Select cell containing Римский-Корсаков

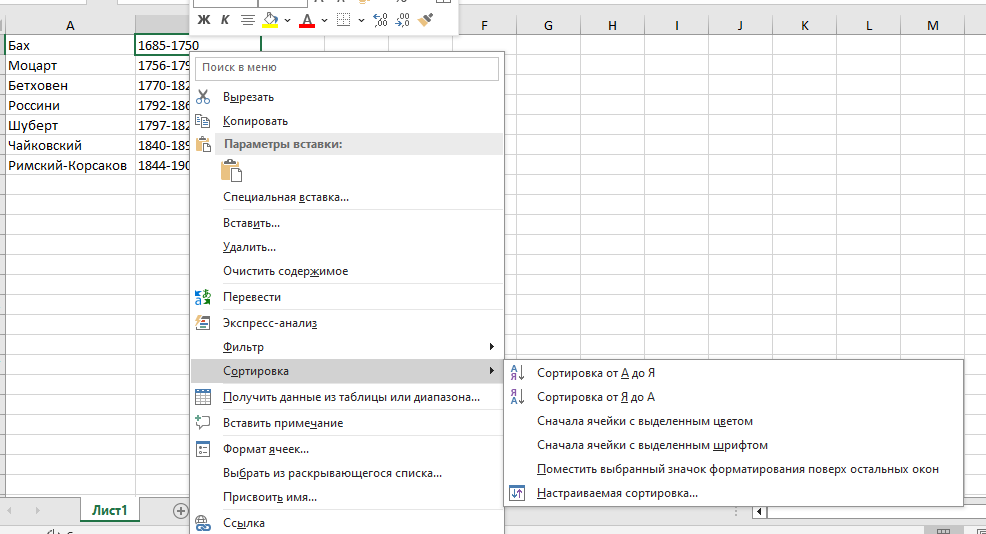coord(70,165)
